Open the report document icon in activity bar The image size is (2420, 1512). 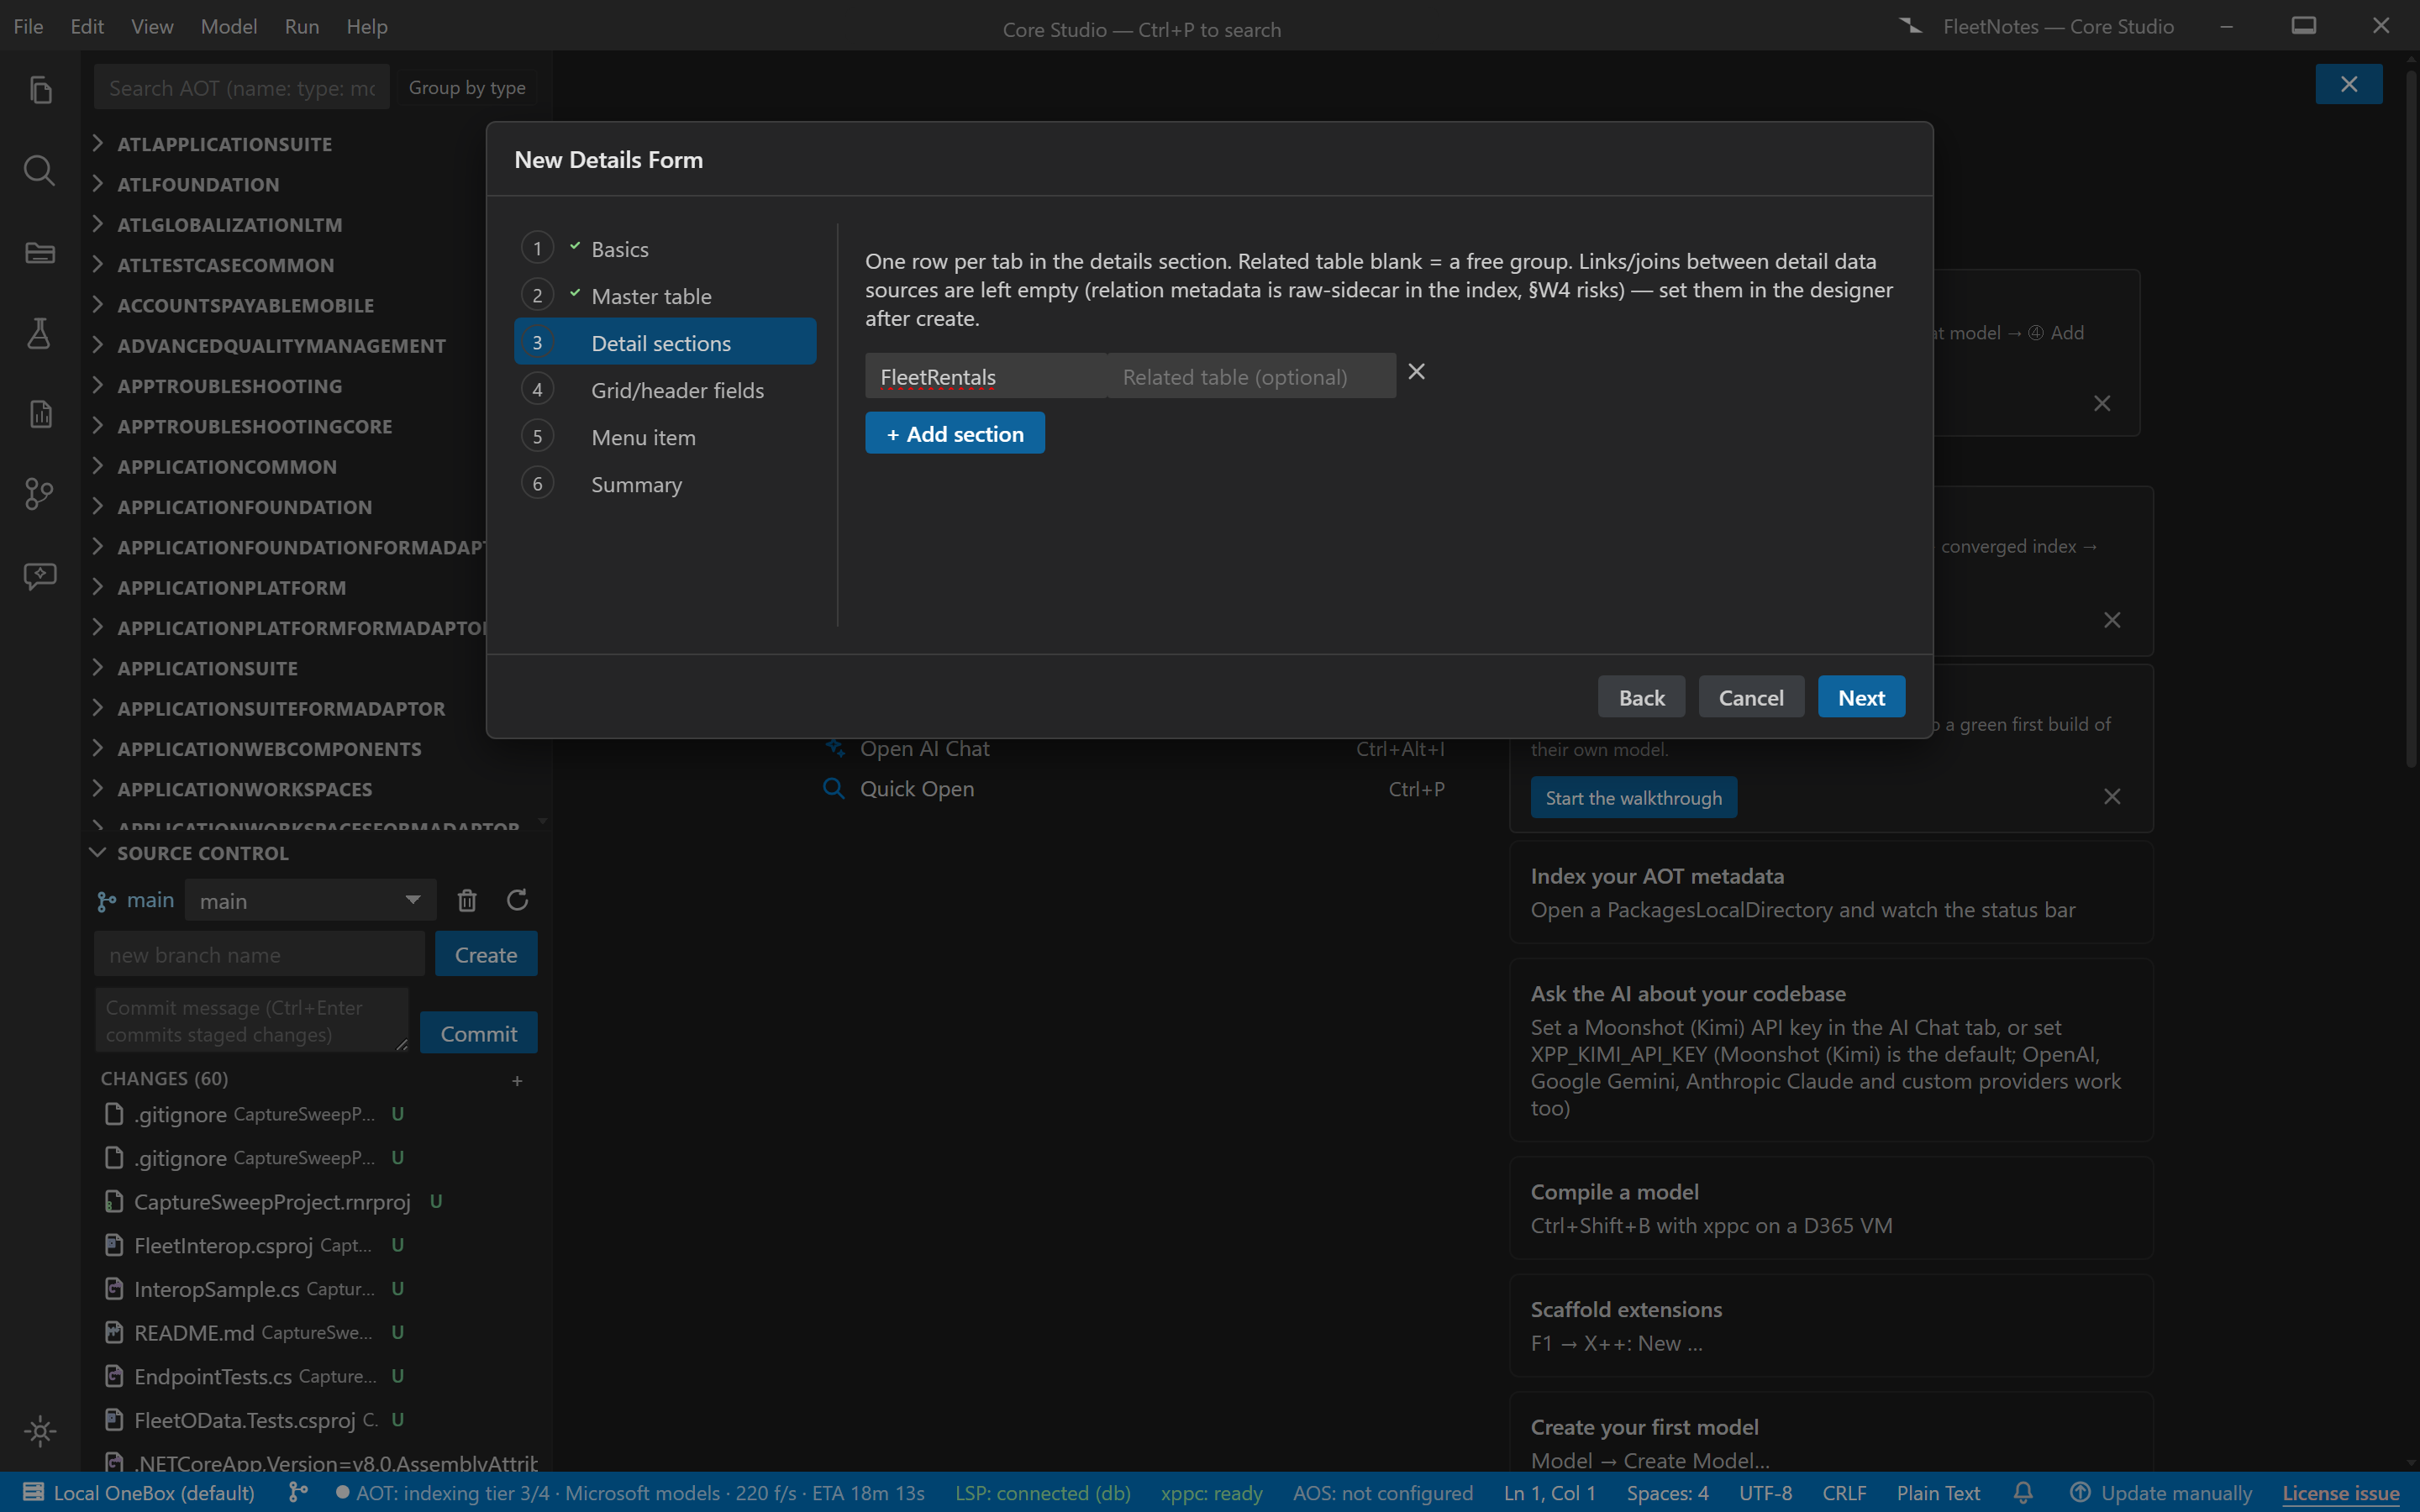40,413
